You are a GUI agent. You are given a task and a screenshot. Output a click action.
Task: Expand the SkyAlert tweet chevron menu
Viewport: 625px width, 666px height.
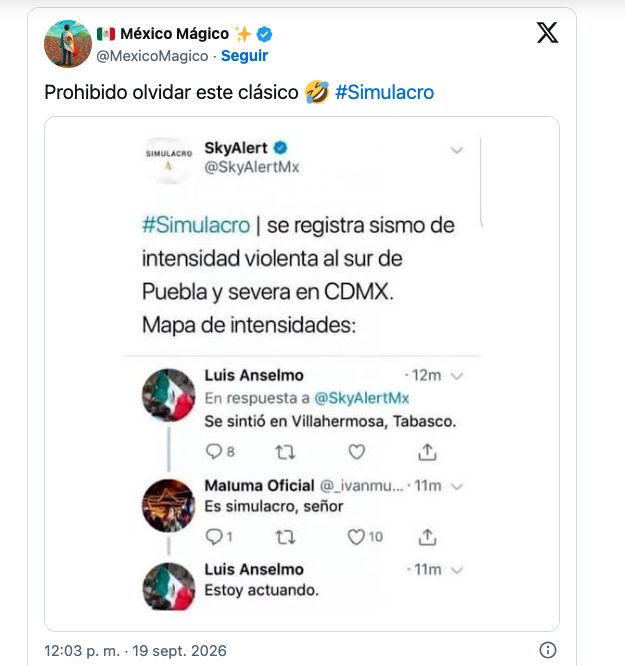click(x=457, y=150)
